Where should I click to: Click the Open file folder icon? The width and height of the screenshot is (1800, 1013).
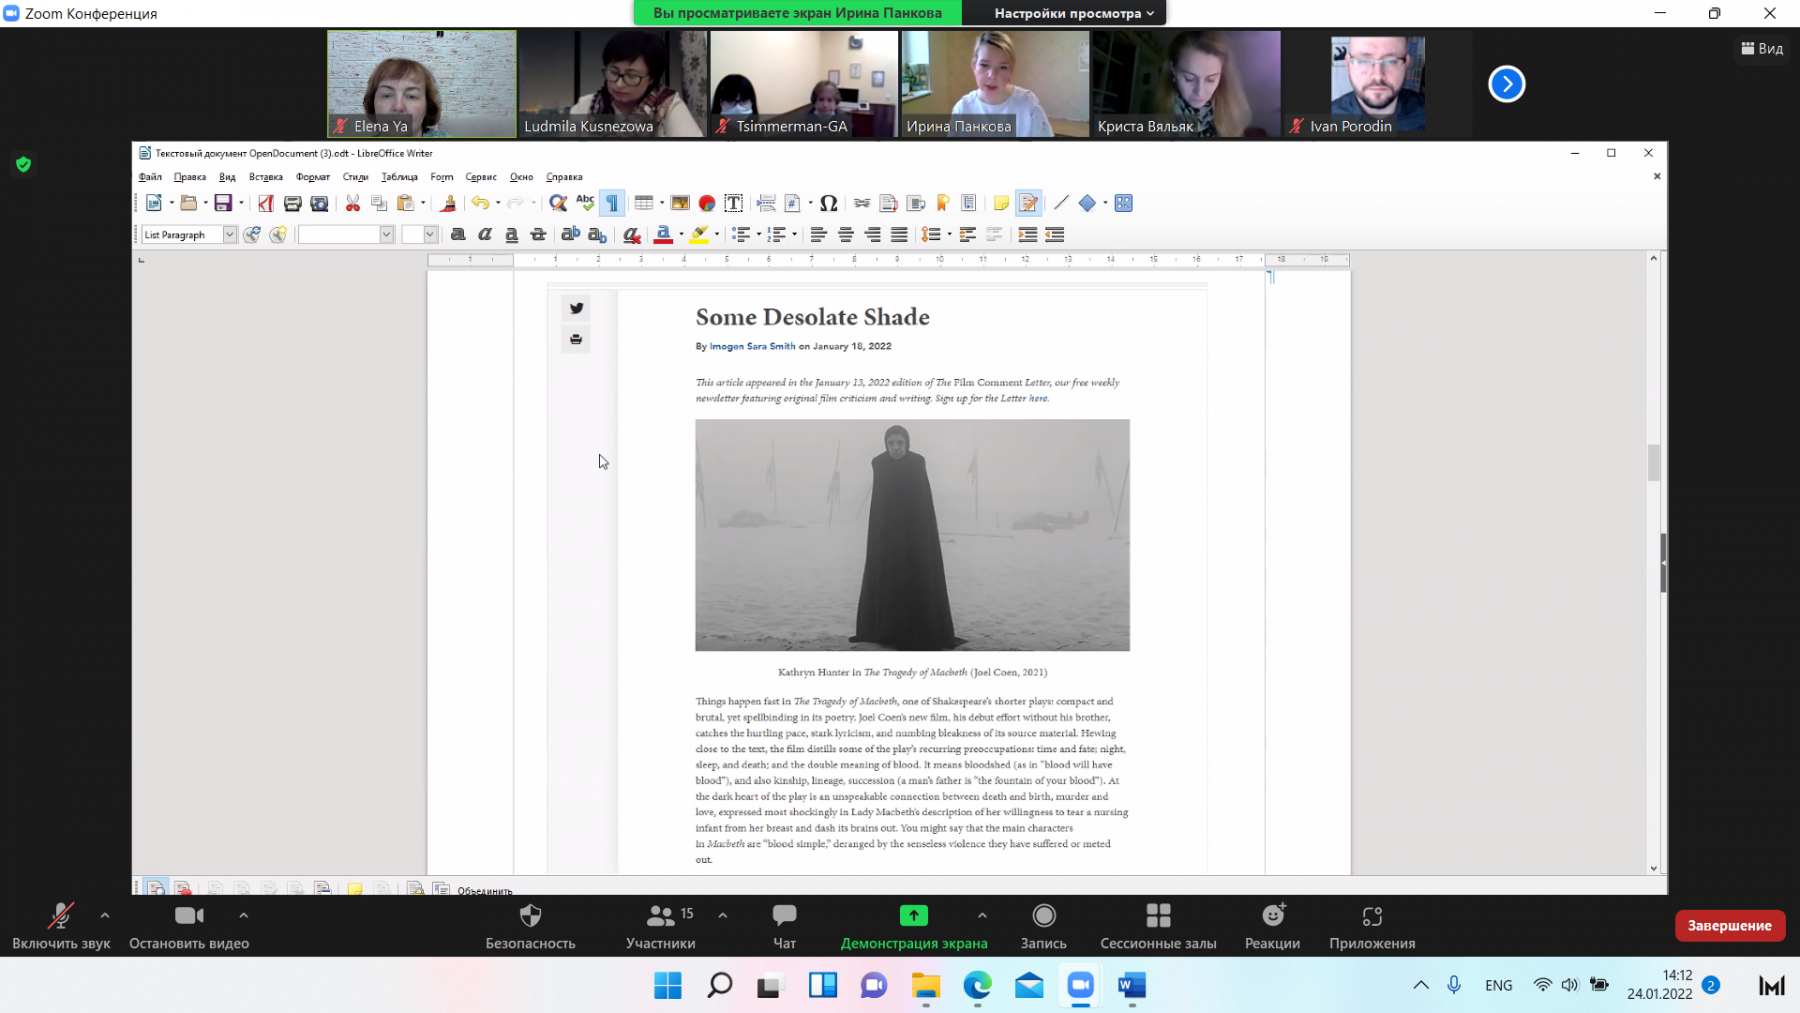(x=188, y=203)
